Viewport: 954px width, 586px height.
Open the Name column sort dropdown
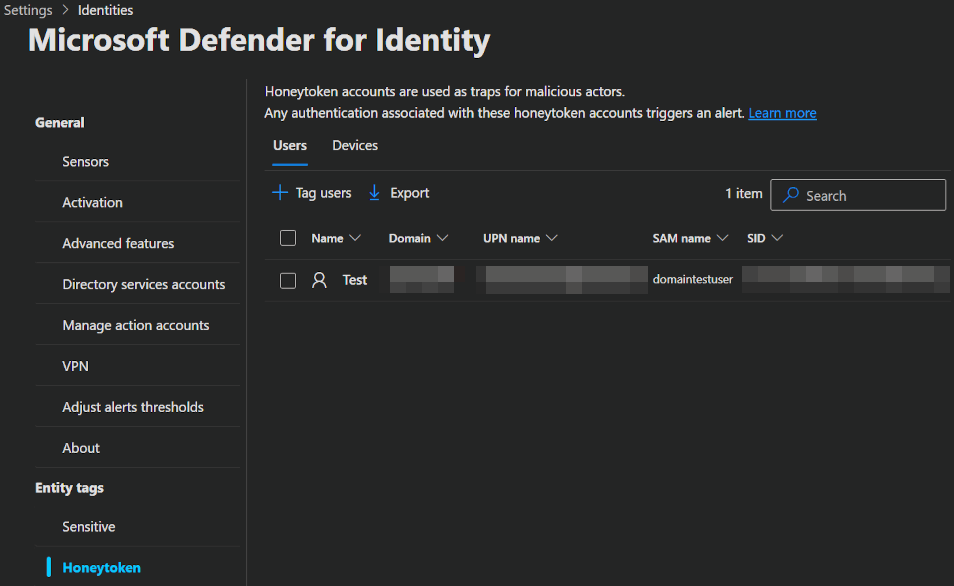coord(354,239)
